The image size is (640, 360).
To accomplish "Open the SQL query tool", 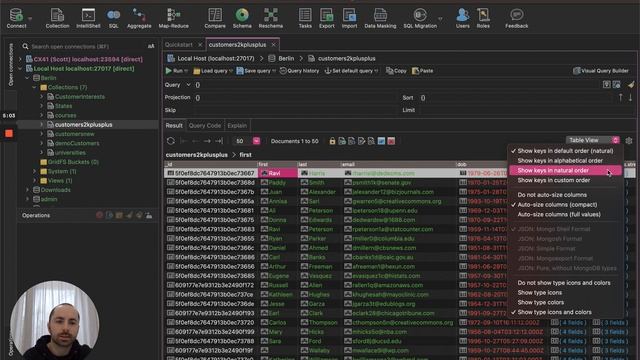I will [x=113, y=18].
